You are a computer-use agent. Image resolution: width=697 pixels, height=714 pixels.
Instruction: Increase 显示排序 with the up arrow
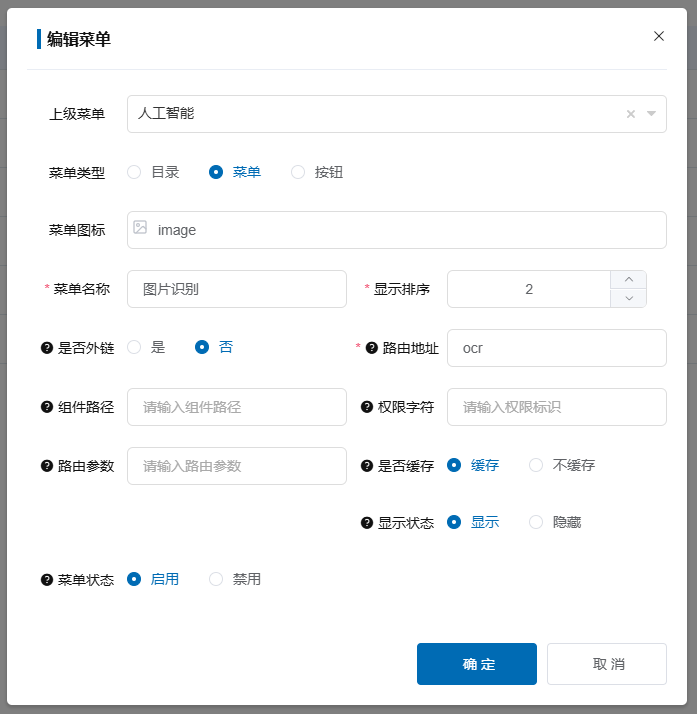click(x=629, y=280)
